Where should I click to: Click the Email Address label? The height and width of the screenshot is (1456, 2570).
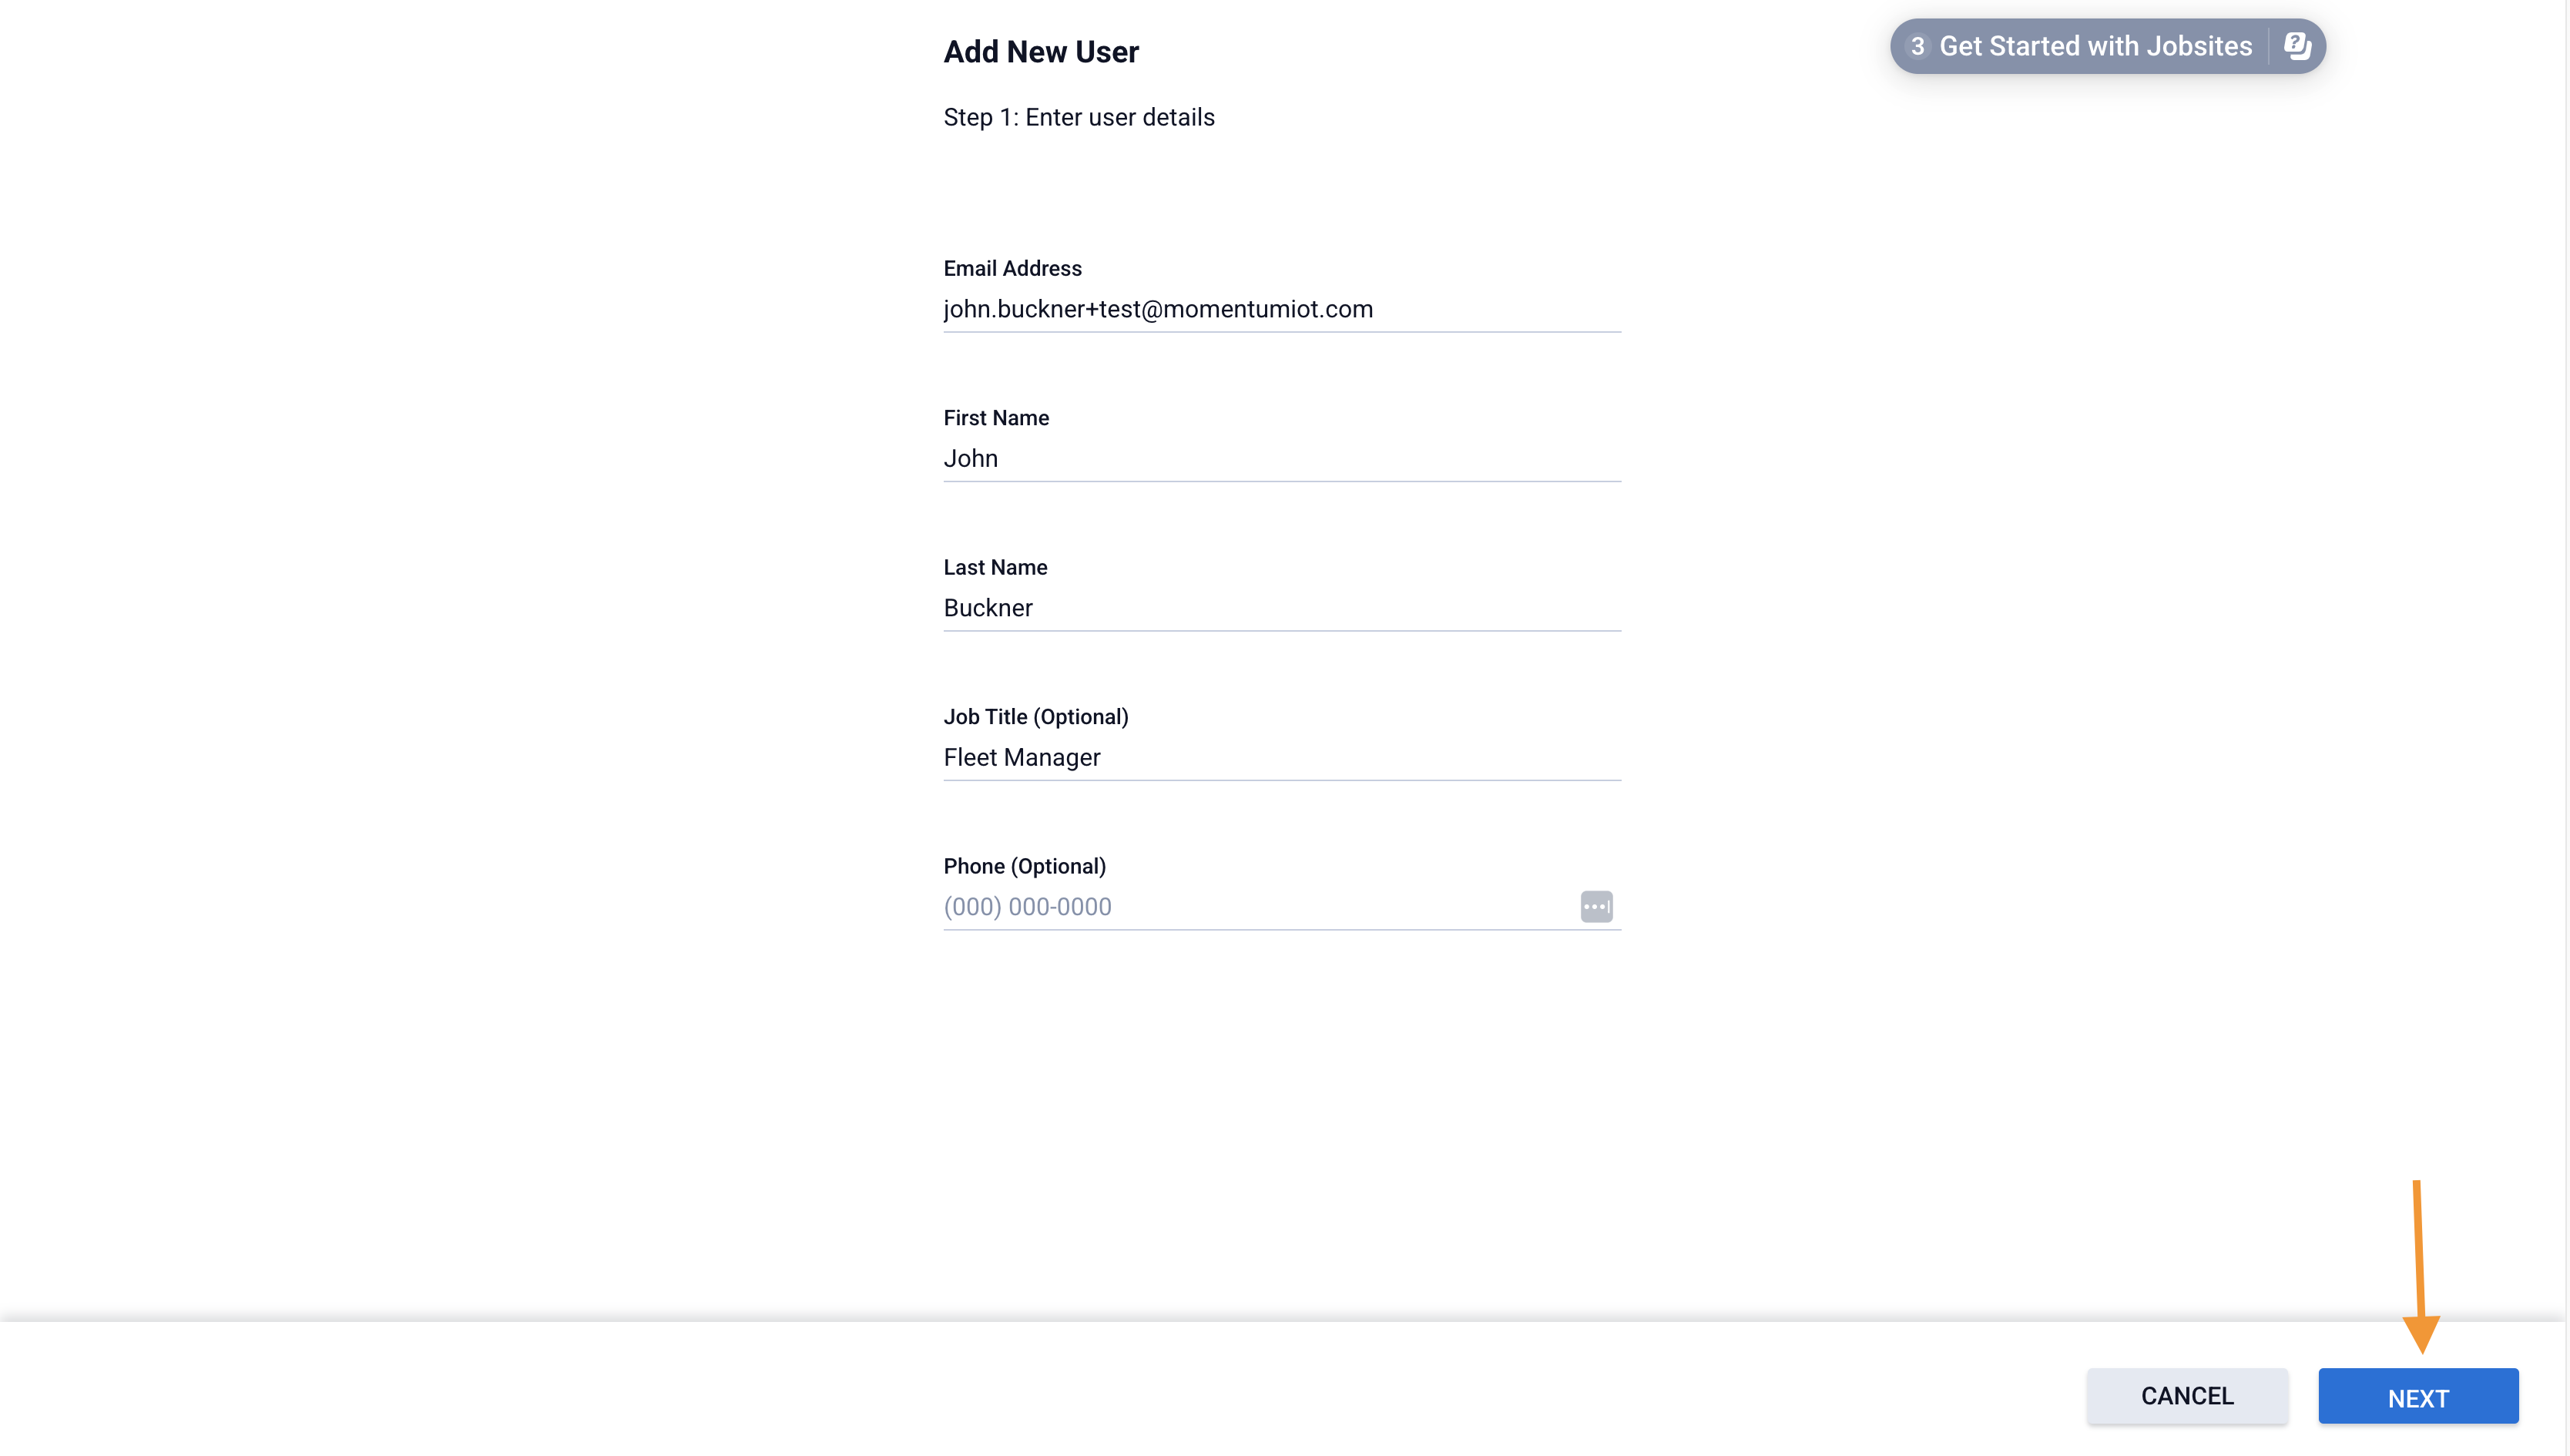(x=1012, y=268)
